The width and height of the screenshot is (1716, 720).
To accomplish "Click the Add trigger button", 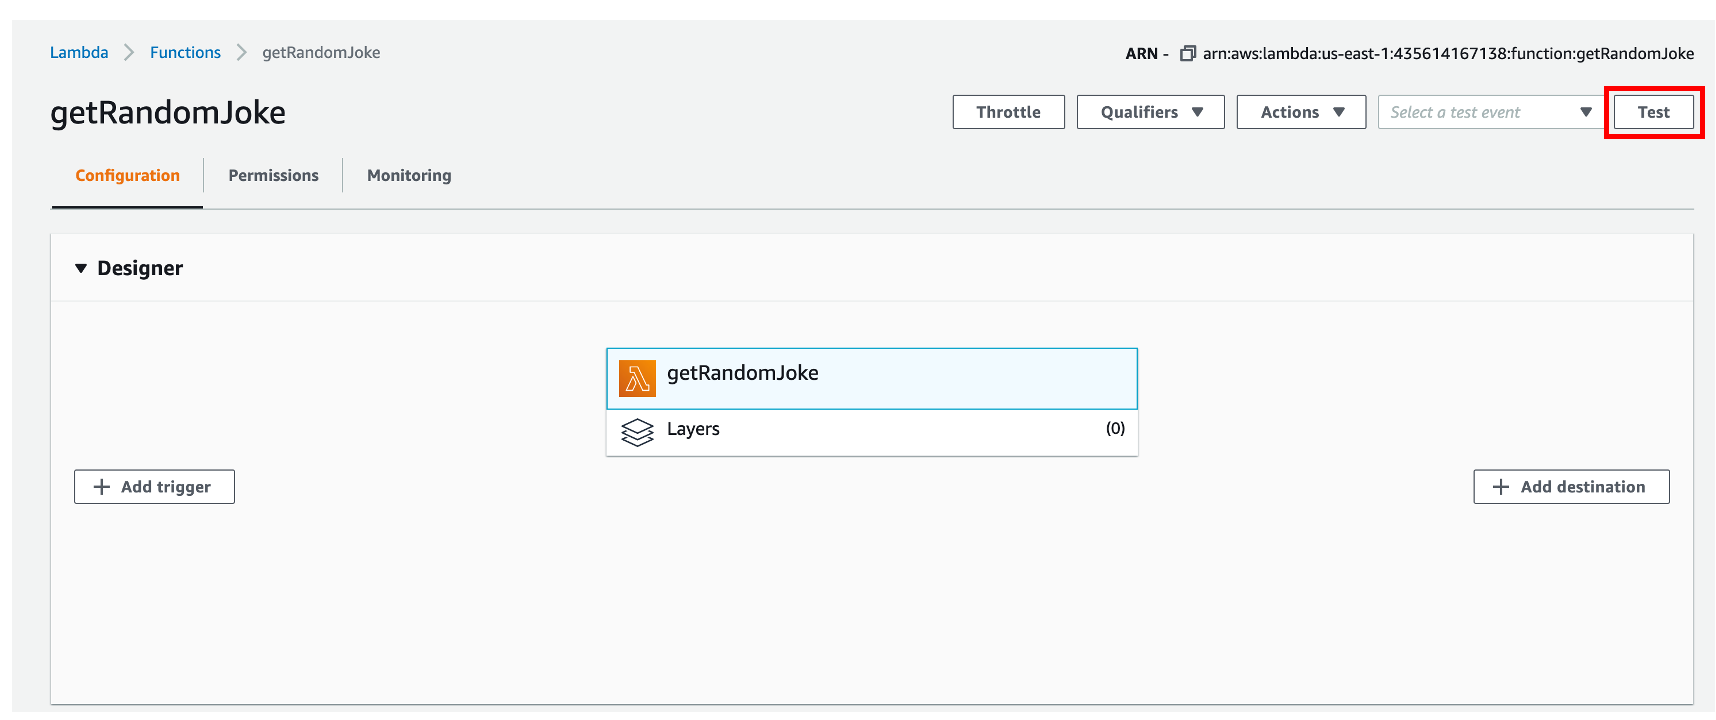I will (x=154, y=487).
